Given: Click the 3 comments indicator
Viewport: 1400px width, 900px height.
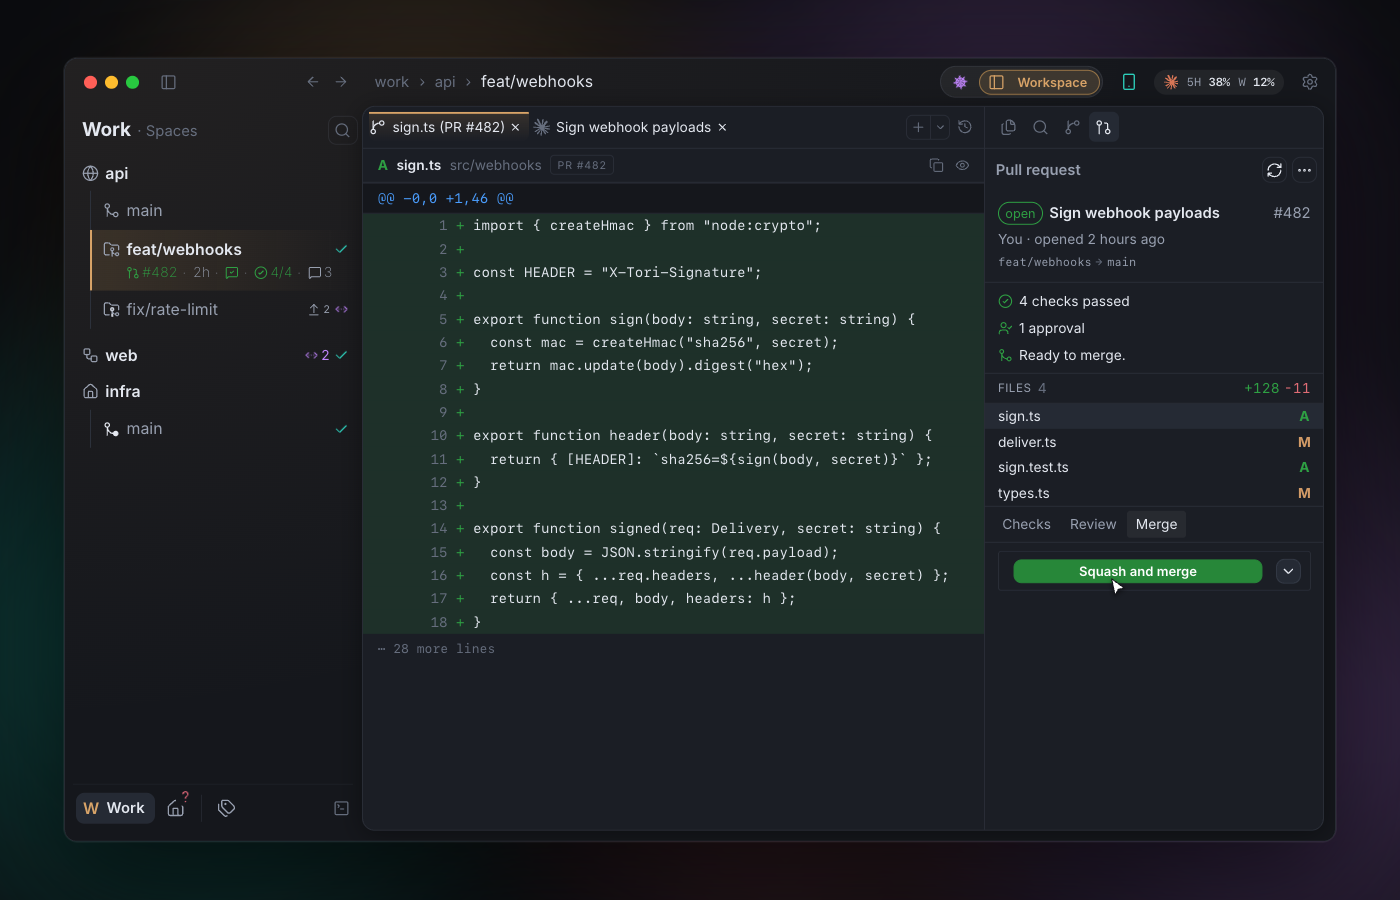Looking at the screenshot, I should point(320,272).
